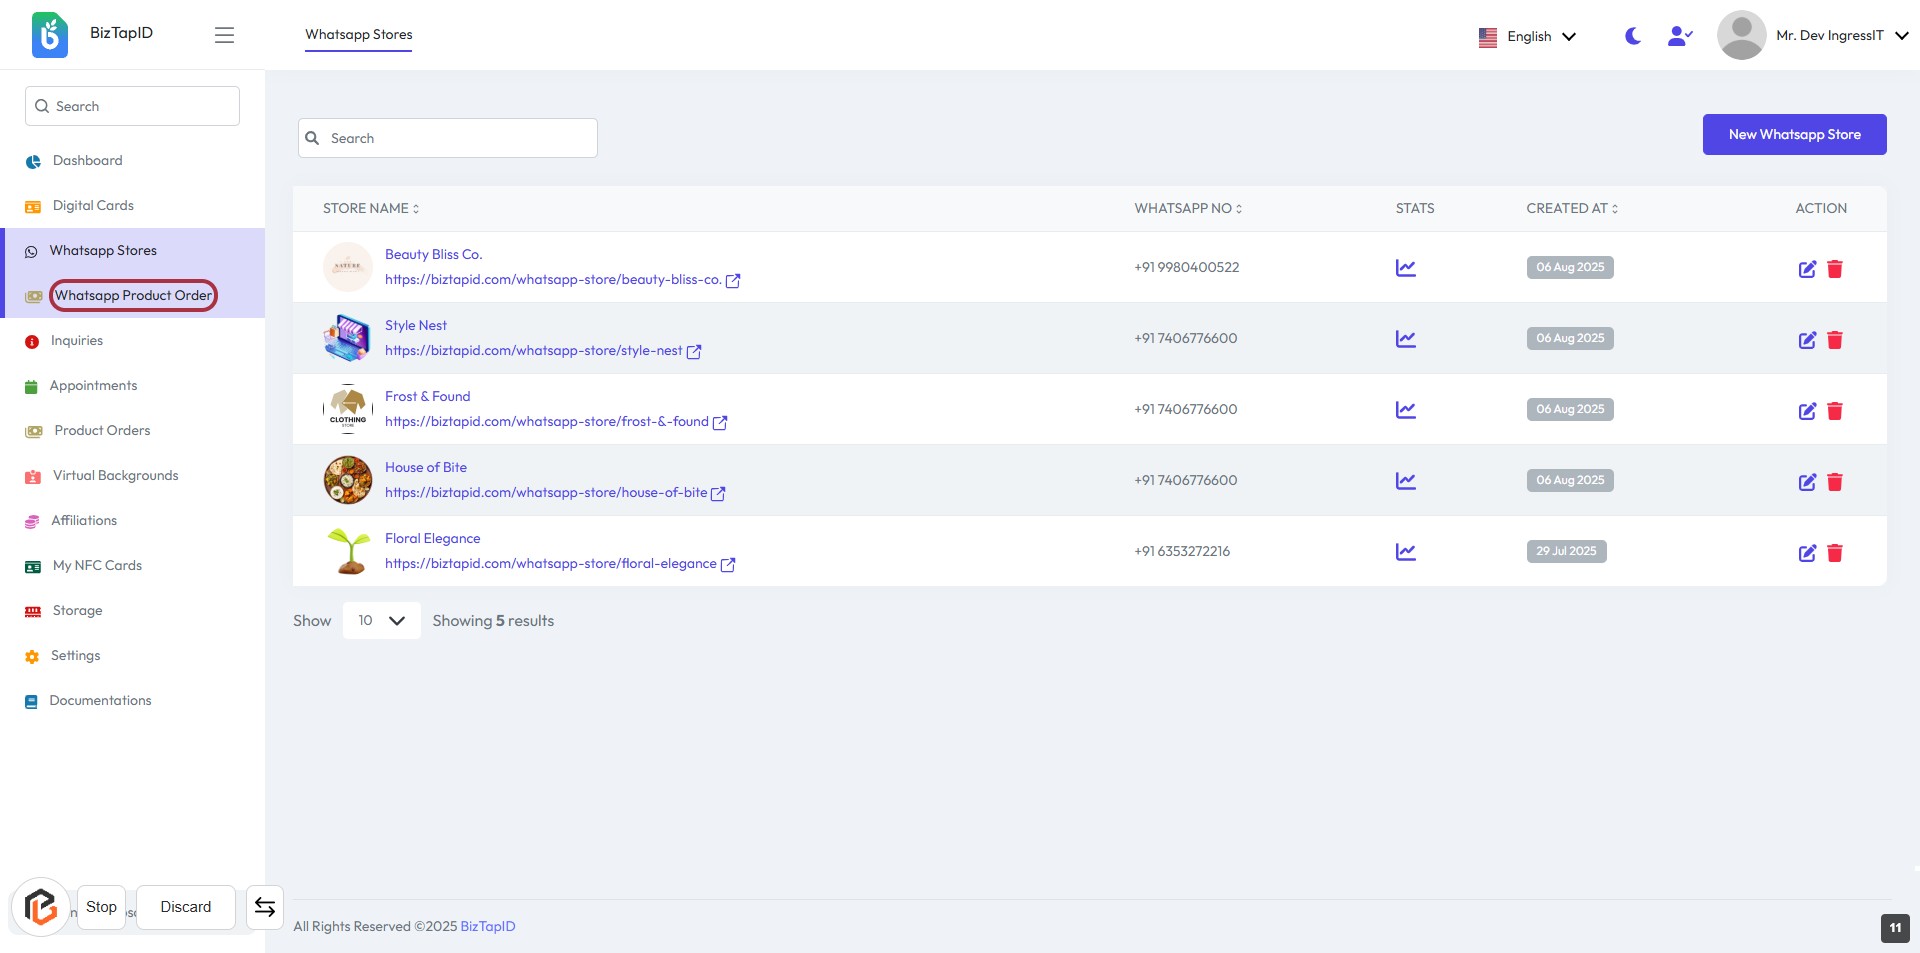1920x953 pixels.
Task: Open House of Bite link in new tab
Action: (x=718, y=493)
